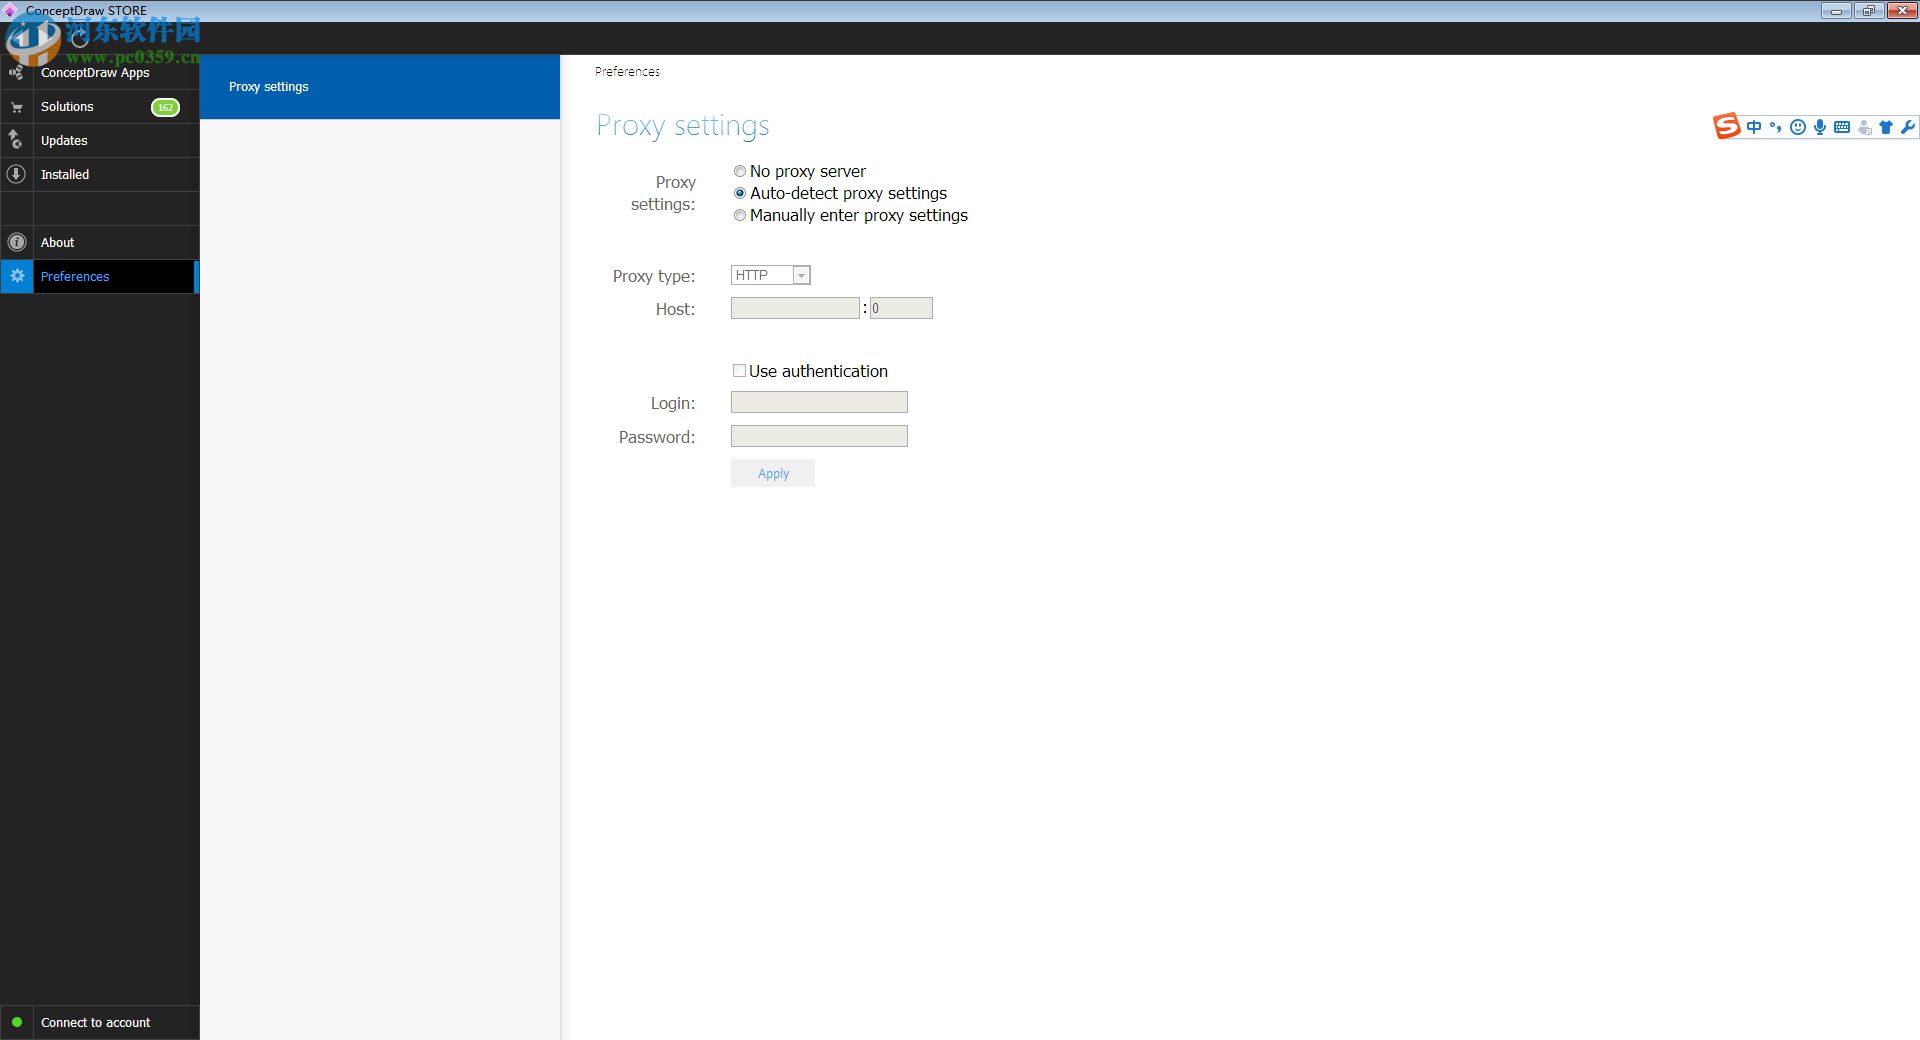Click the Preferences breadcrumb text
Image resolution: width=1920 pixels, height=1040 pixels.
pos(627,71)
